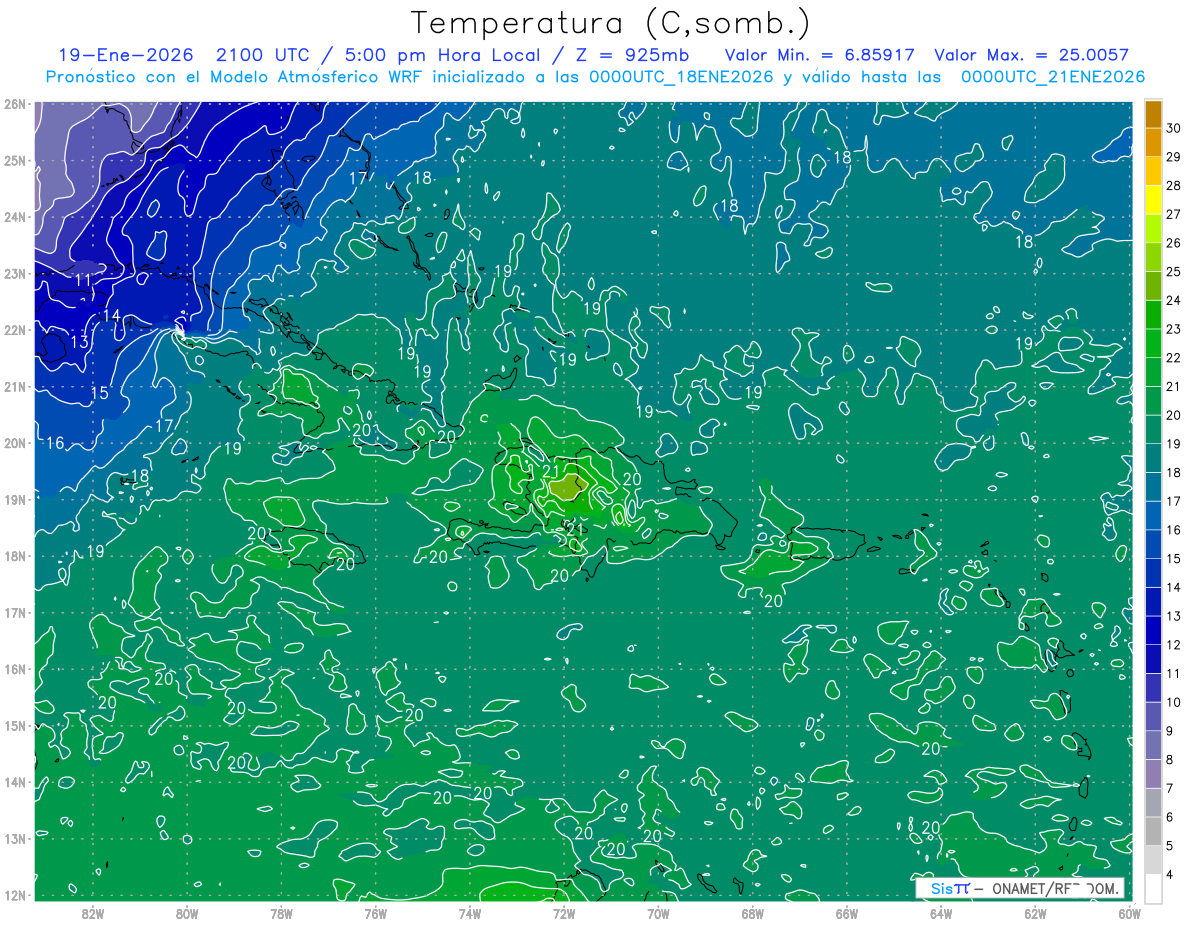Select valid-until time "0000UTC_21ENE2026"
This screenshot has height=927, width=1200.
click(x=1053, y=77)
